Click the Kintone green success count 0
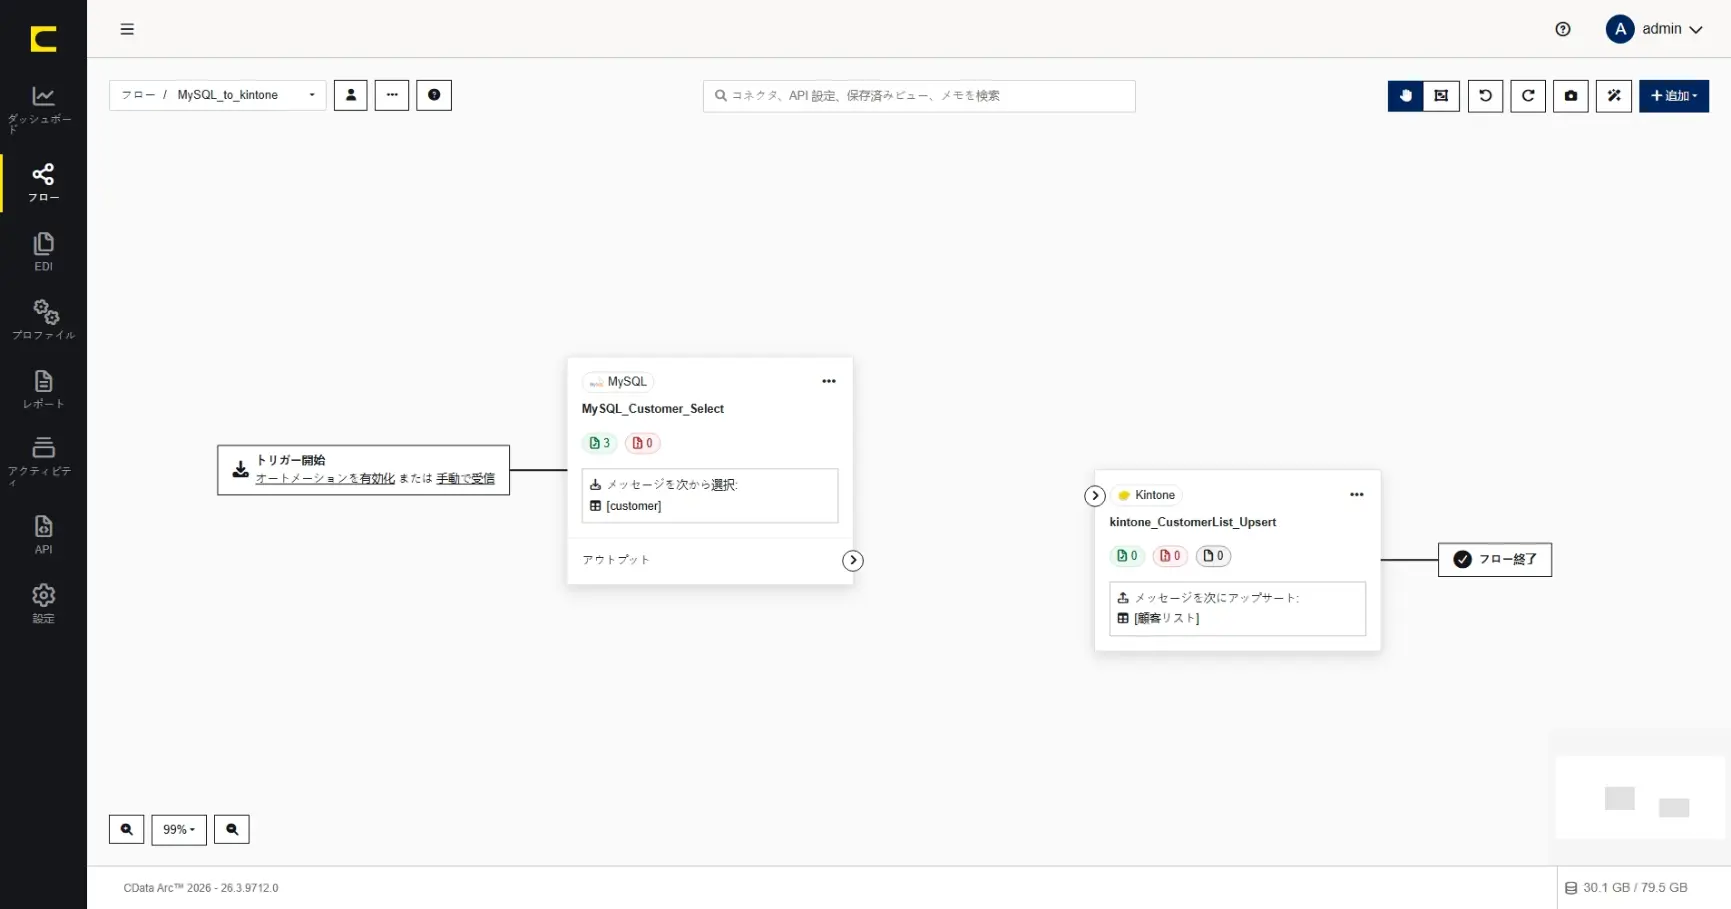 pyautogui.click(x=1127, y=556)
